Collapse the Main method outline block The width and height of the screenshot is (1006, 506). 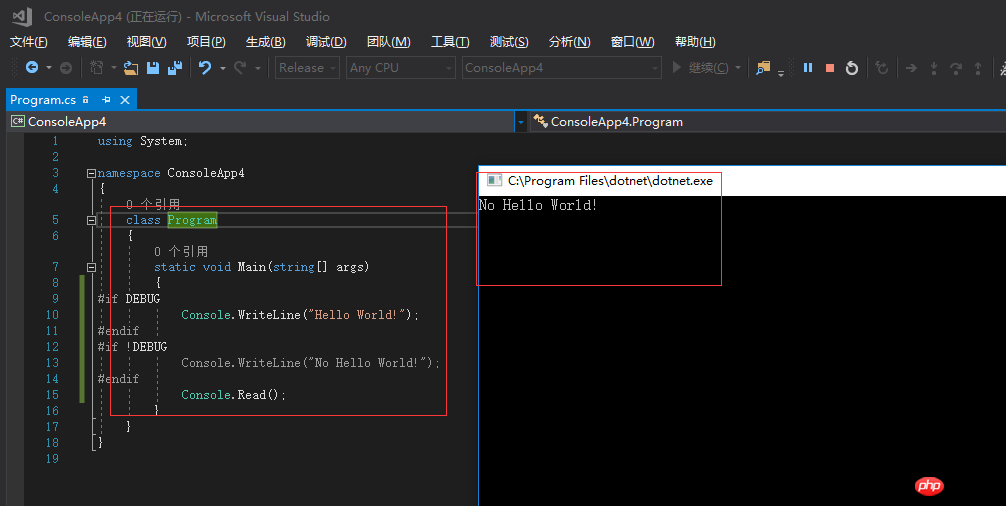tap(91, 267)
